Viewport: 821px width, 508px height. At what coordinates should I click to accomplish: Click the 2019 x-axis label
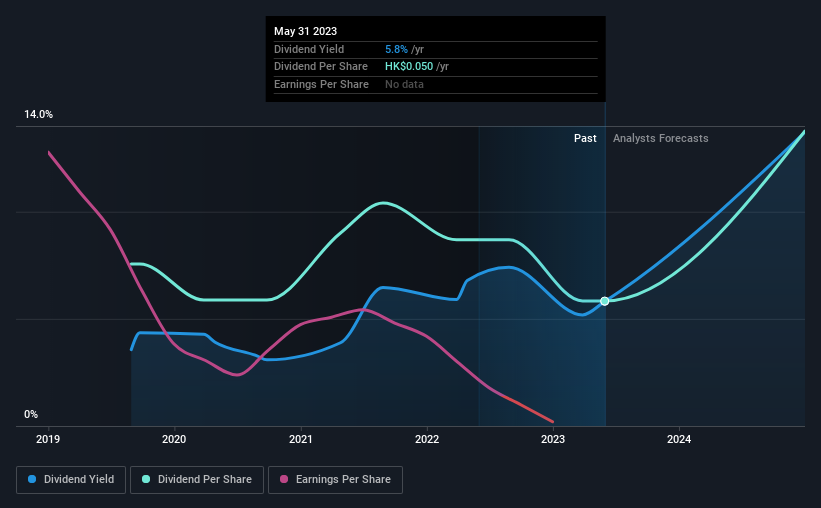pyautogui.click(x=48, y=439)
